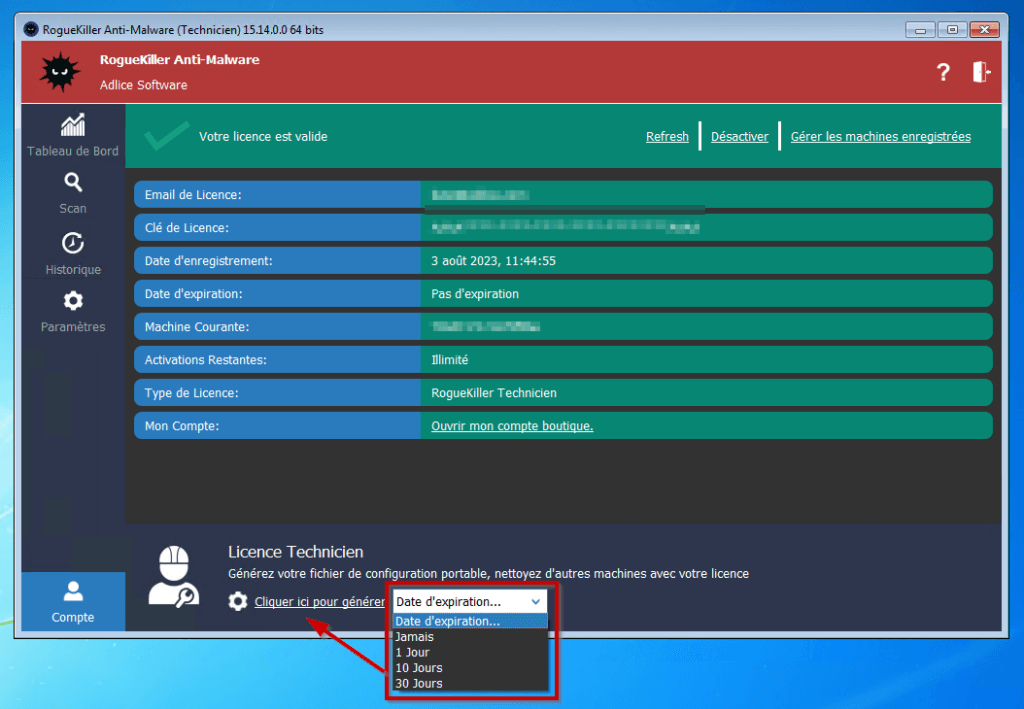Click the gear icon beside generate link
This screenshot has width=1024, height=709.
[238, 602]
